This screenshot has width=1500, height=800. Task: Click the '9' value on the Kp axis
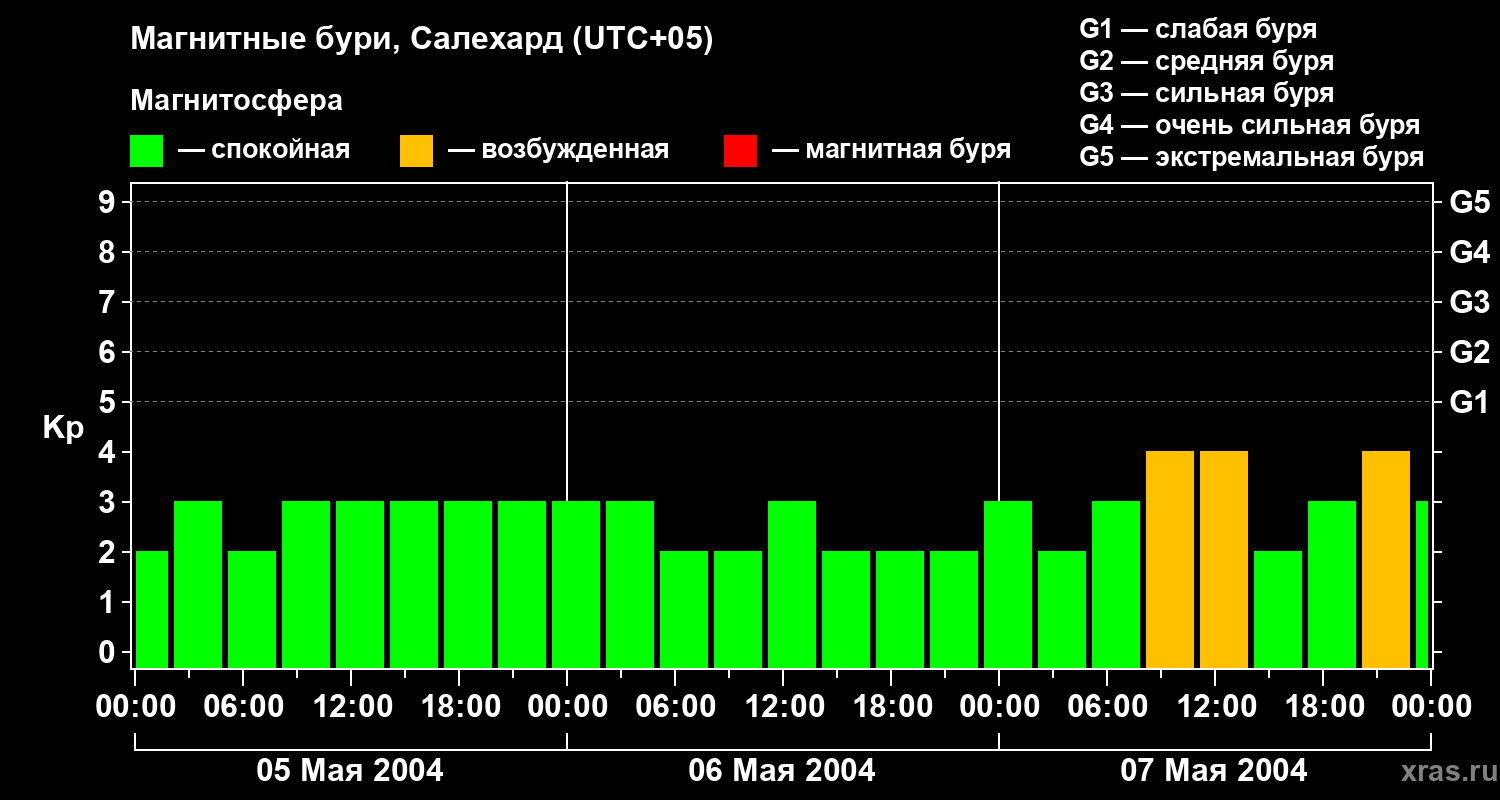(x=108, y=202)
